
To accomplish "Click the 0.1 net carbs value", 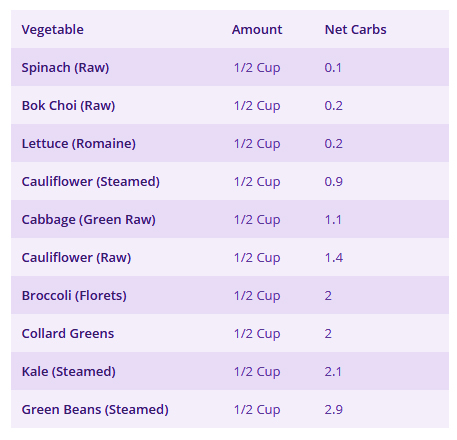I will point(333,68).
